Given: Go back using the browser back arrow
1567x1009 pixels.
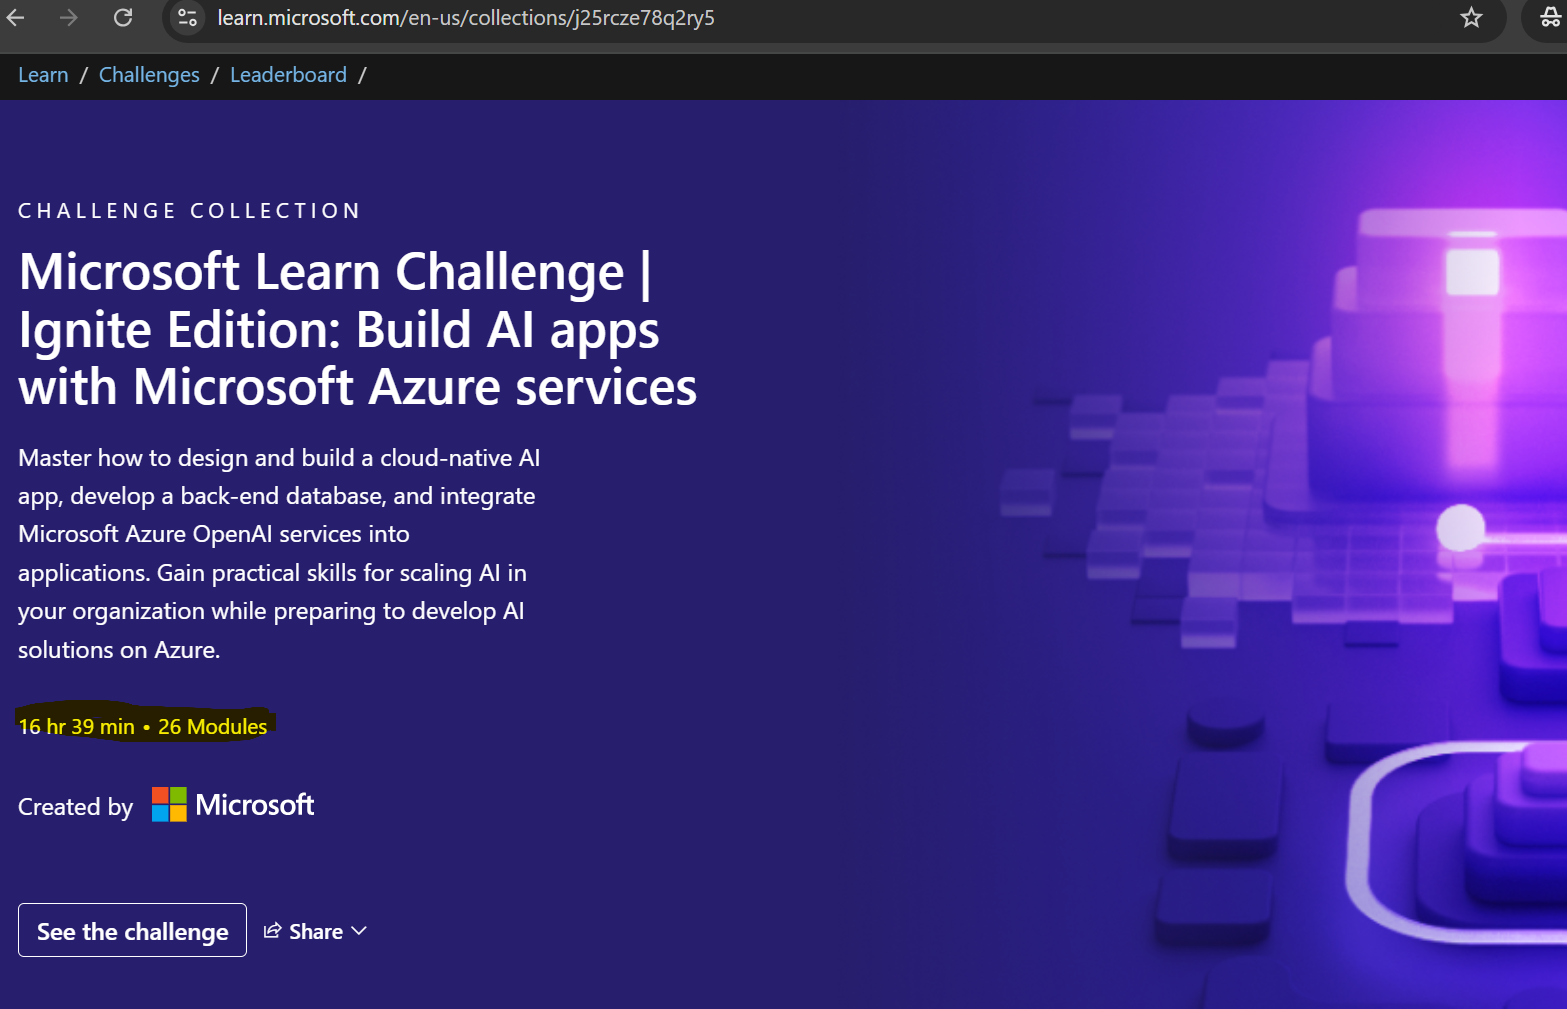Looking at the screenshot, I should [x=15, y=17].
